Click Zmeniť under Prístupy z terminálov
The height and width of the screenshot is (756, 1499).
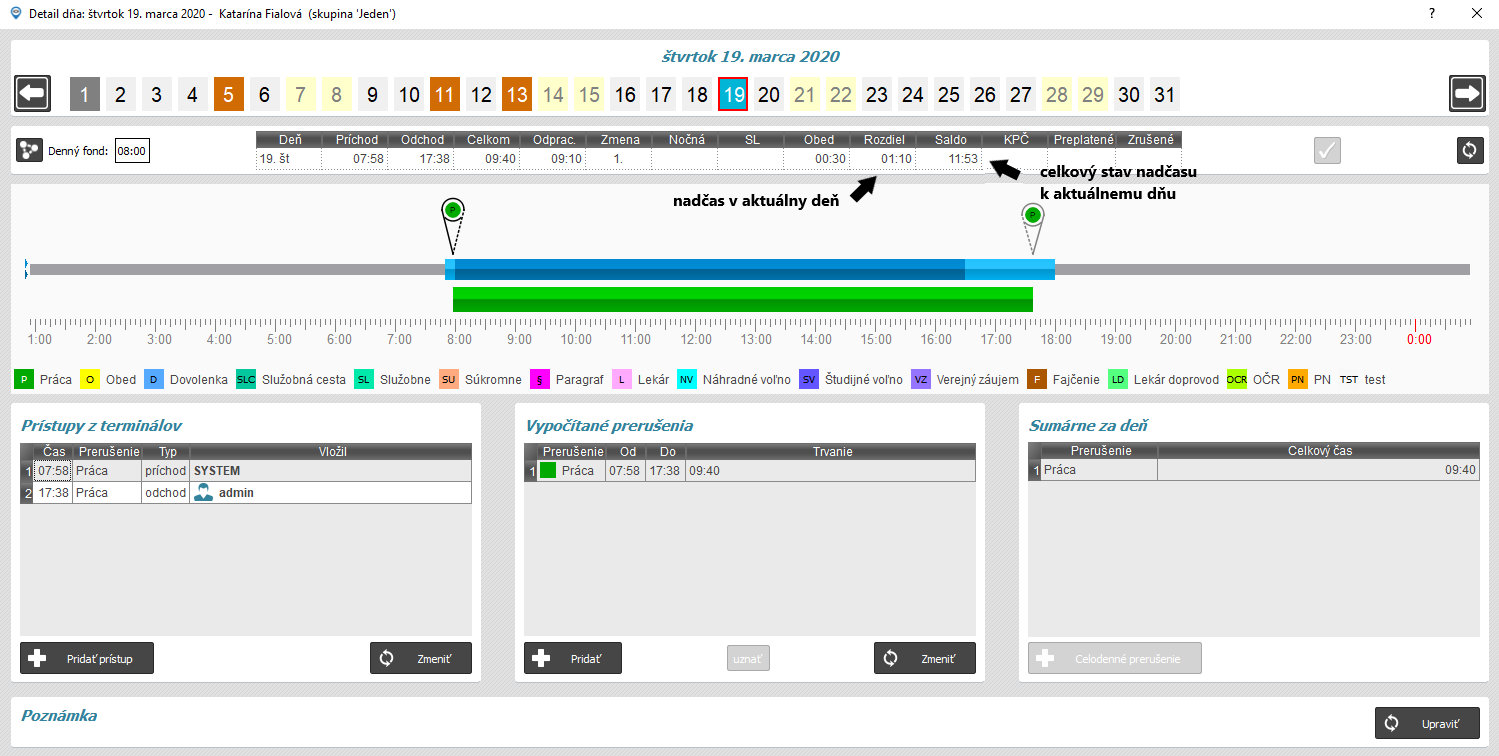(x=420, y=659)
